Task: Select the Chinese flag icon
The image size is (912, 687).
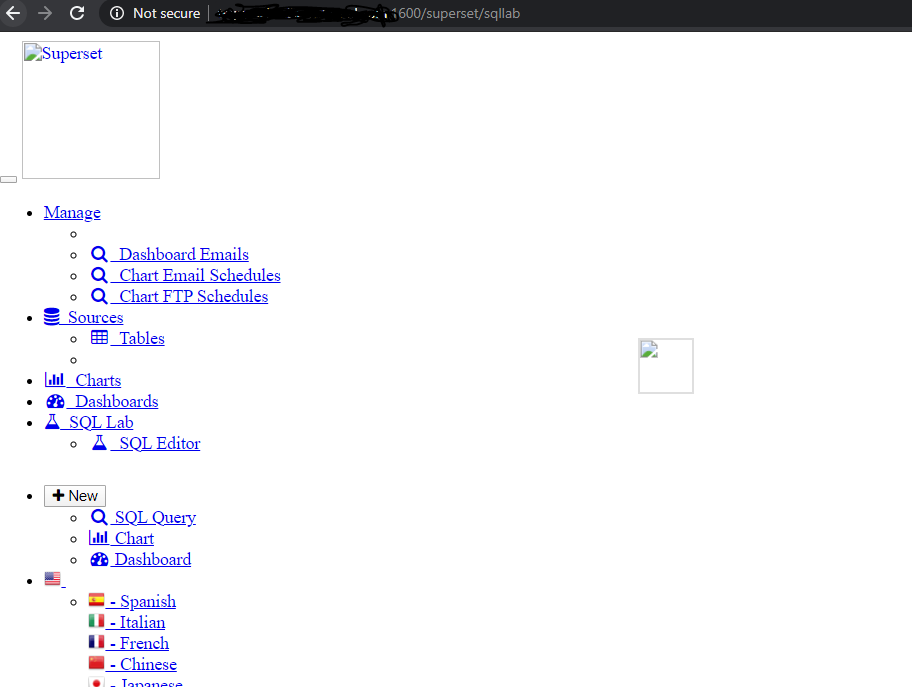Action: [x=97, y=663]
